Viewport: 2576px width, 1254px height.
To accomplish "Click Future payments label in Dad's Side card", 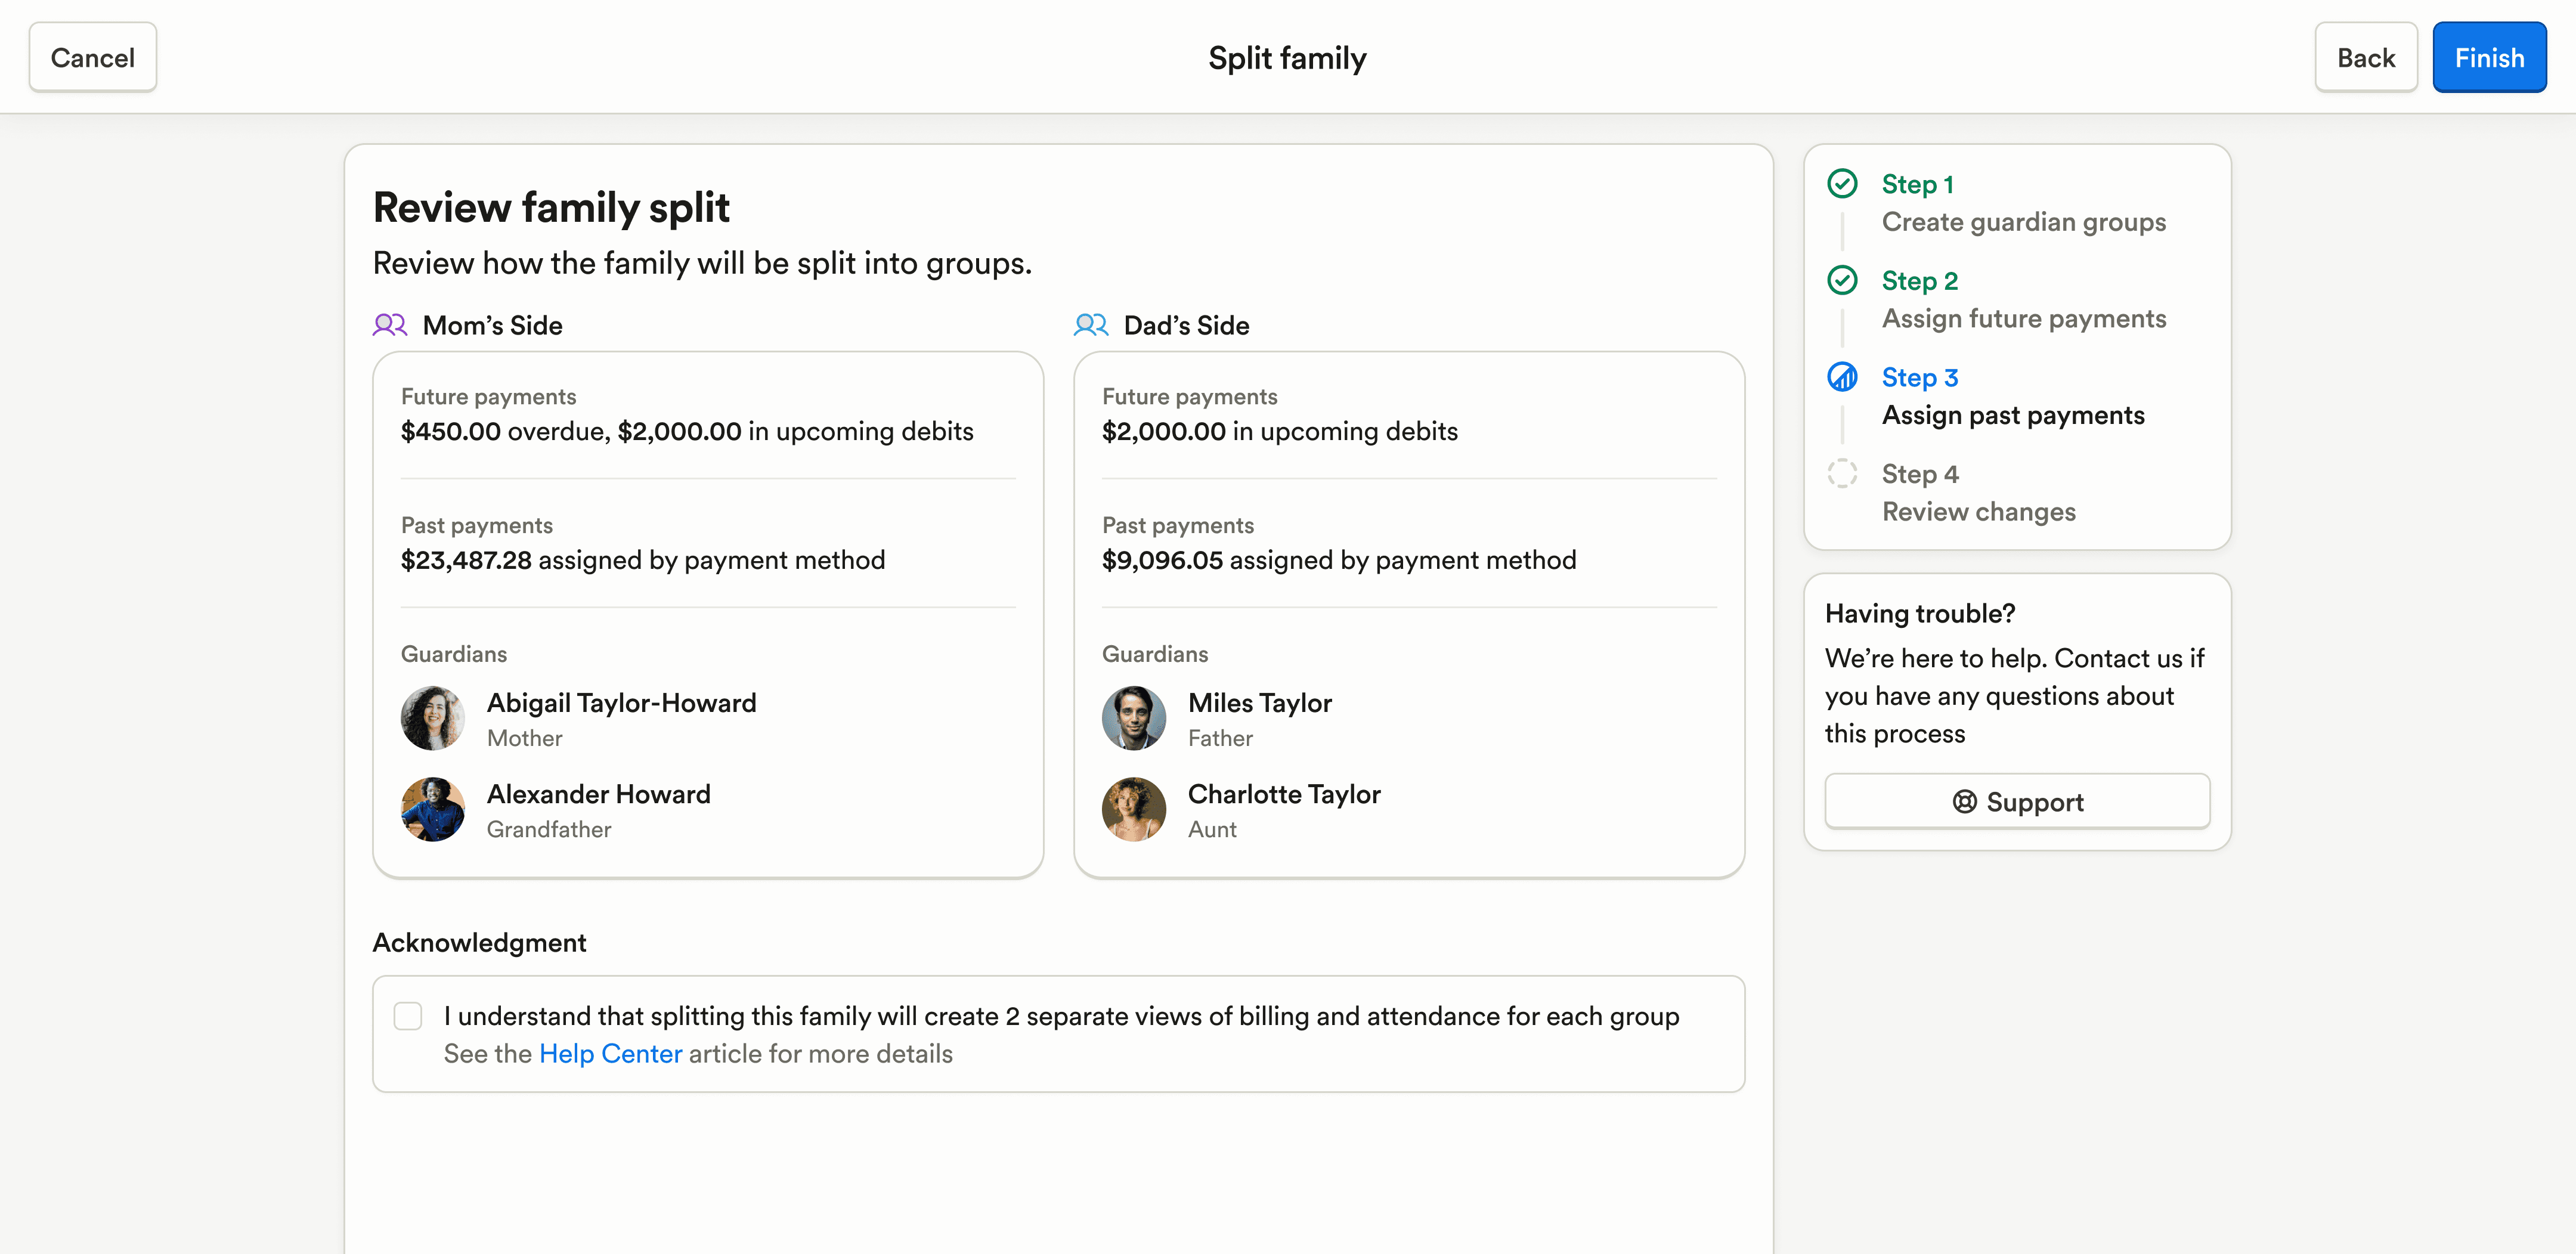I will coord(1190,397).
